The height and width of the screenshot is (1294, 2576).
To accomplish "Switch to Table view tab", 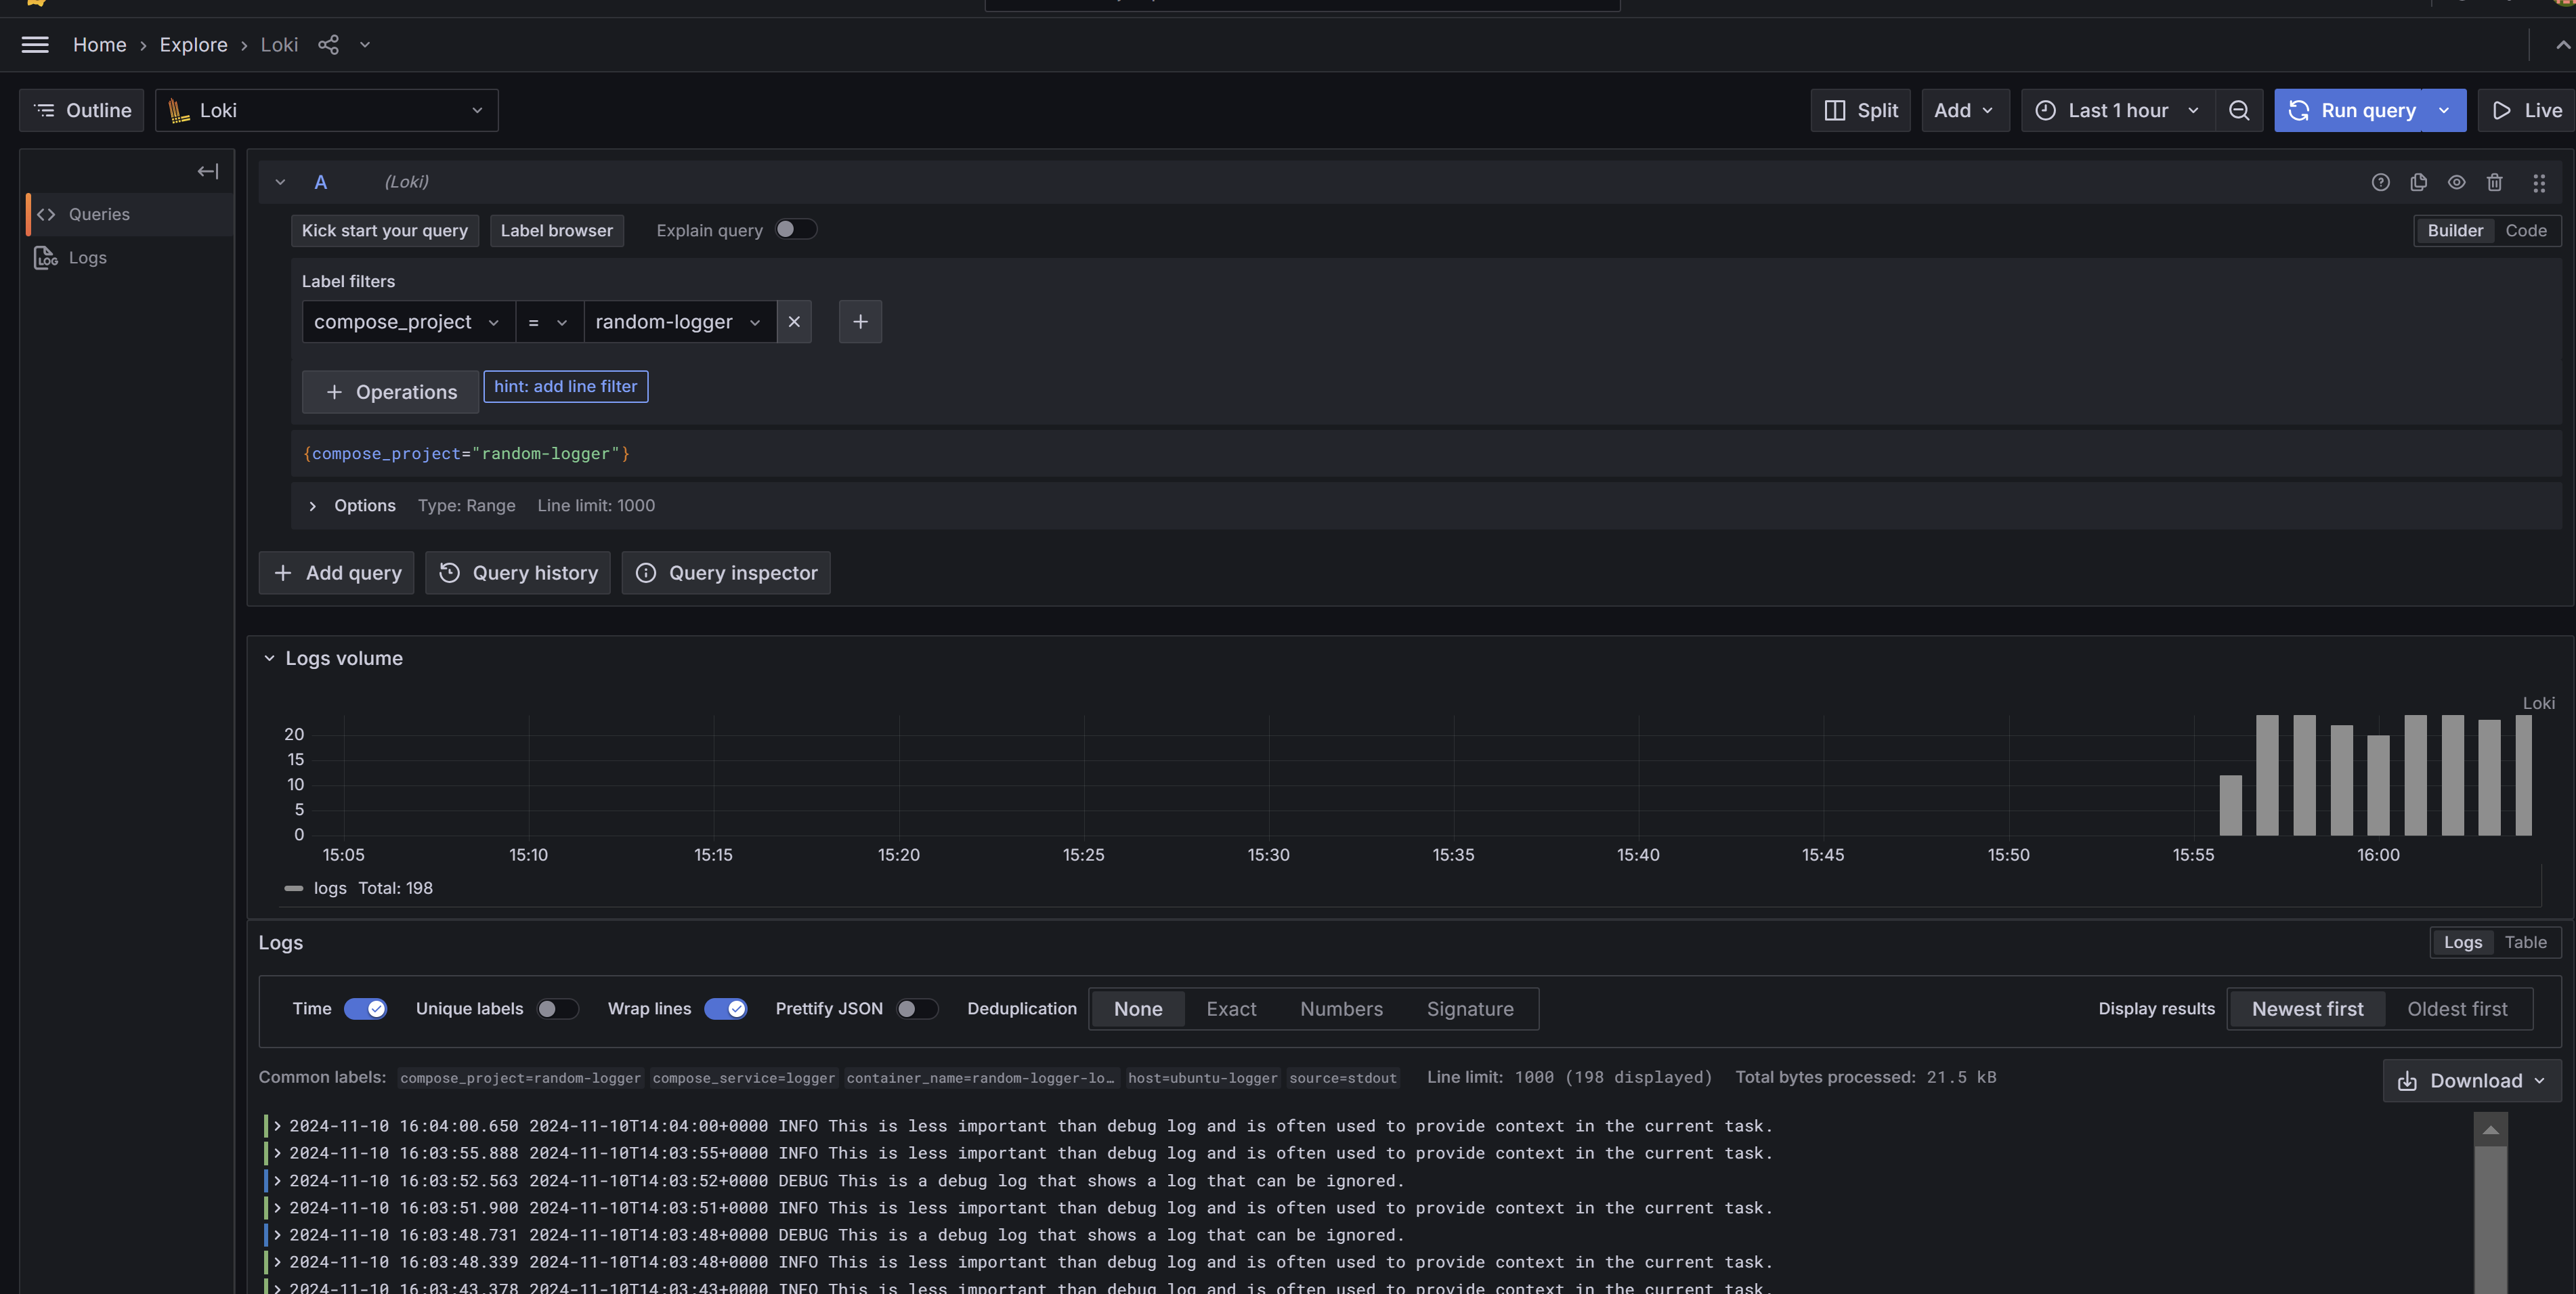I will pos(2525,942).
